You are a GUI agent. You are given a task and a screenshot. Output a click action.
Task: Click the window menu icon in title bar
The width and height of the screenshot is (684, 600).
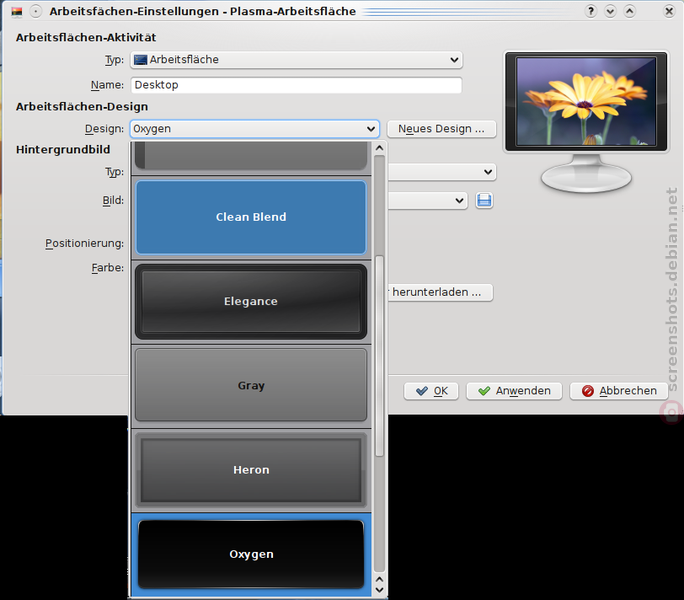coord(17,11)
